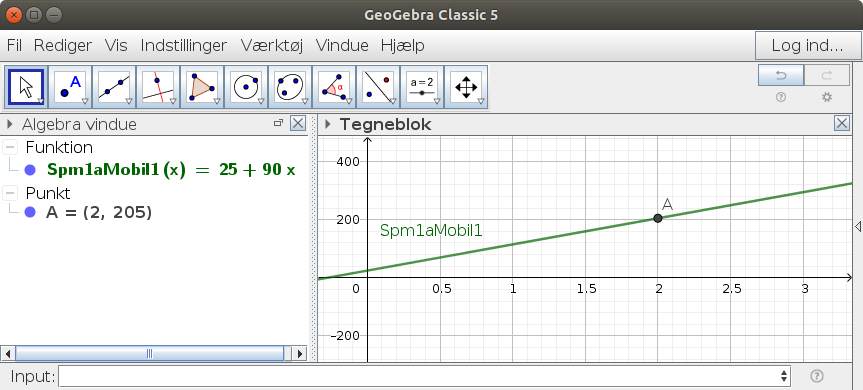The width and height of the screenshot is (863, 390).
Task: Expand Tegneblok style bar triangle
Action: [328, 124]
